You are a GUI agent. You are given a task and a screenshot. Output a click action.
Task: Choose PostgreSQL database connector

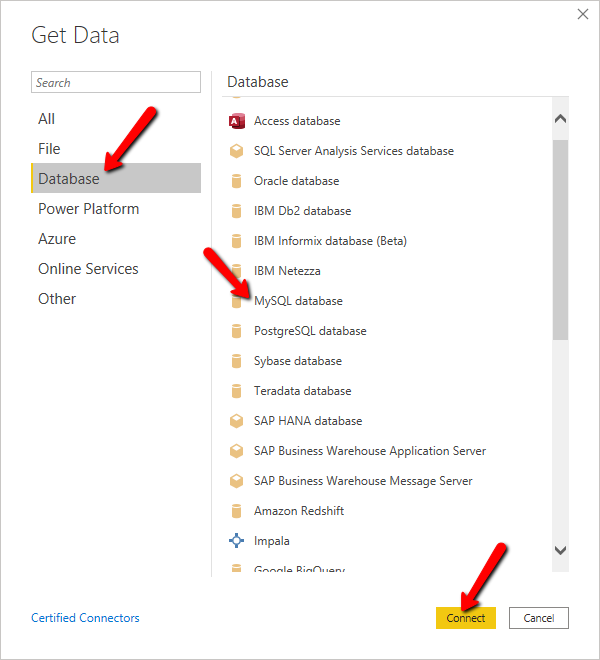tap(387, 331)
